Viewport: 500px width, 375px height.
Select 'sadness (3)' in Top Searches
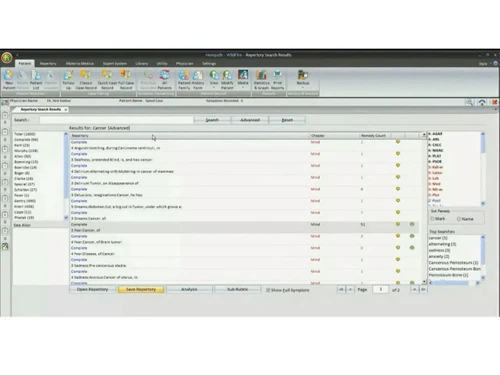(x=439, y=250)
